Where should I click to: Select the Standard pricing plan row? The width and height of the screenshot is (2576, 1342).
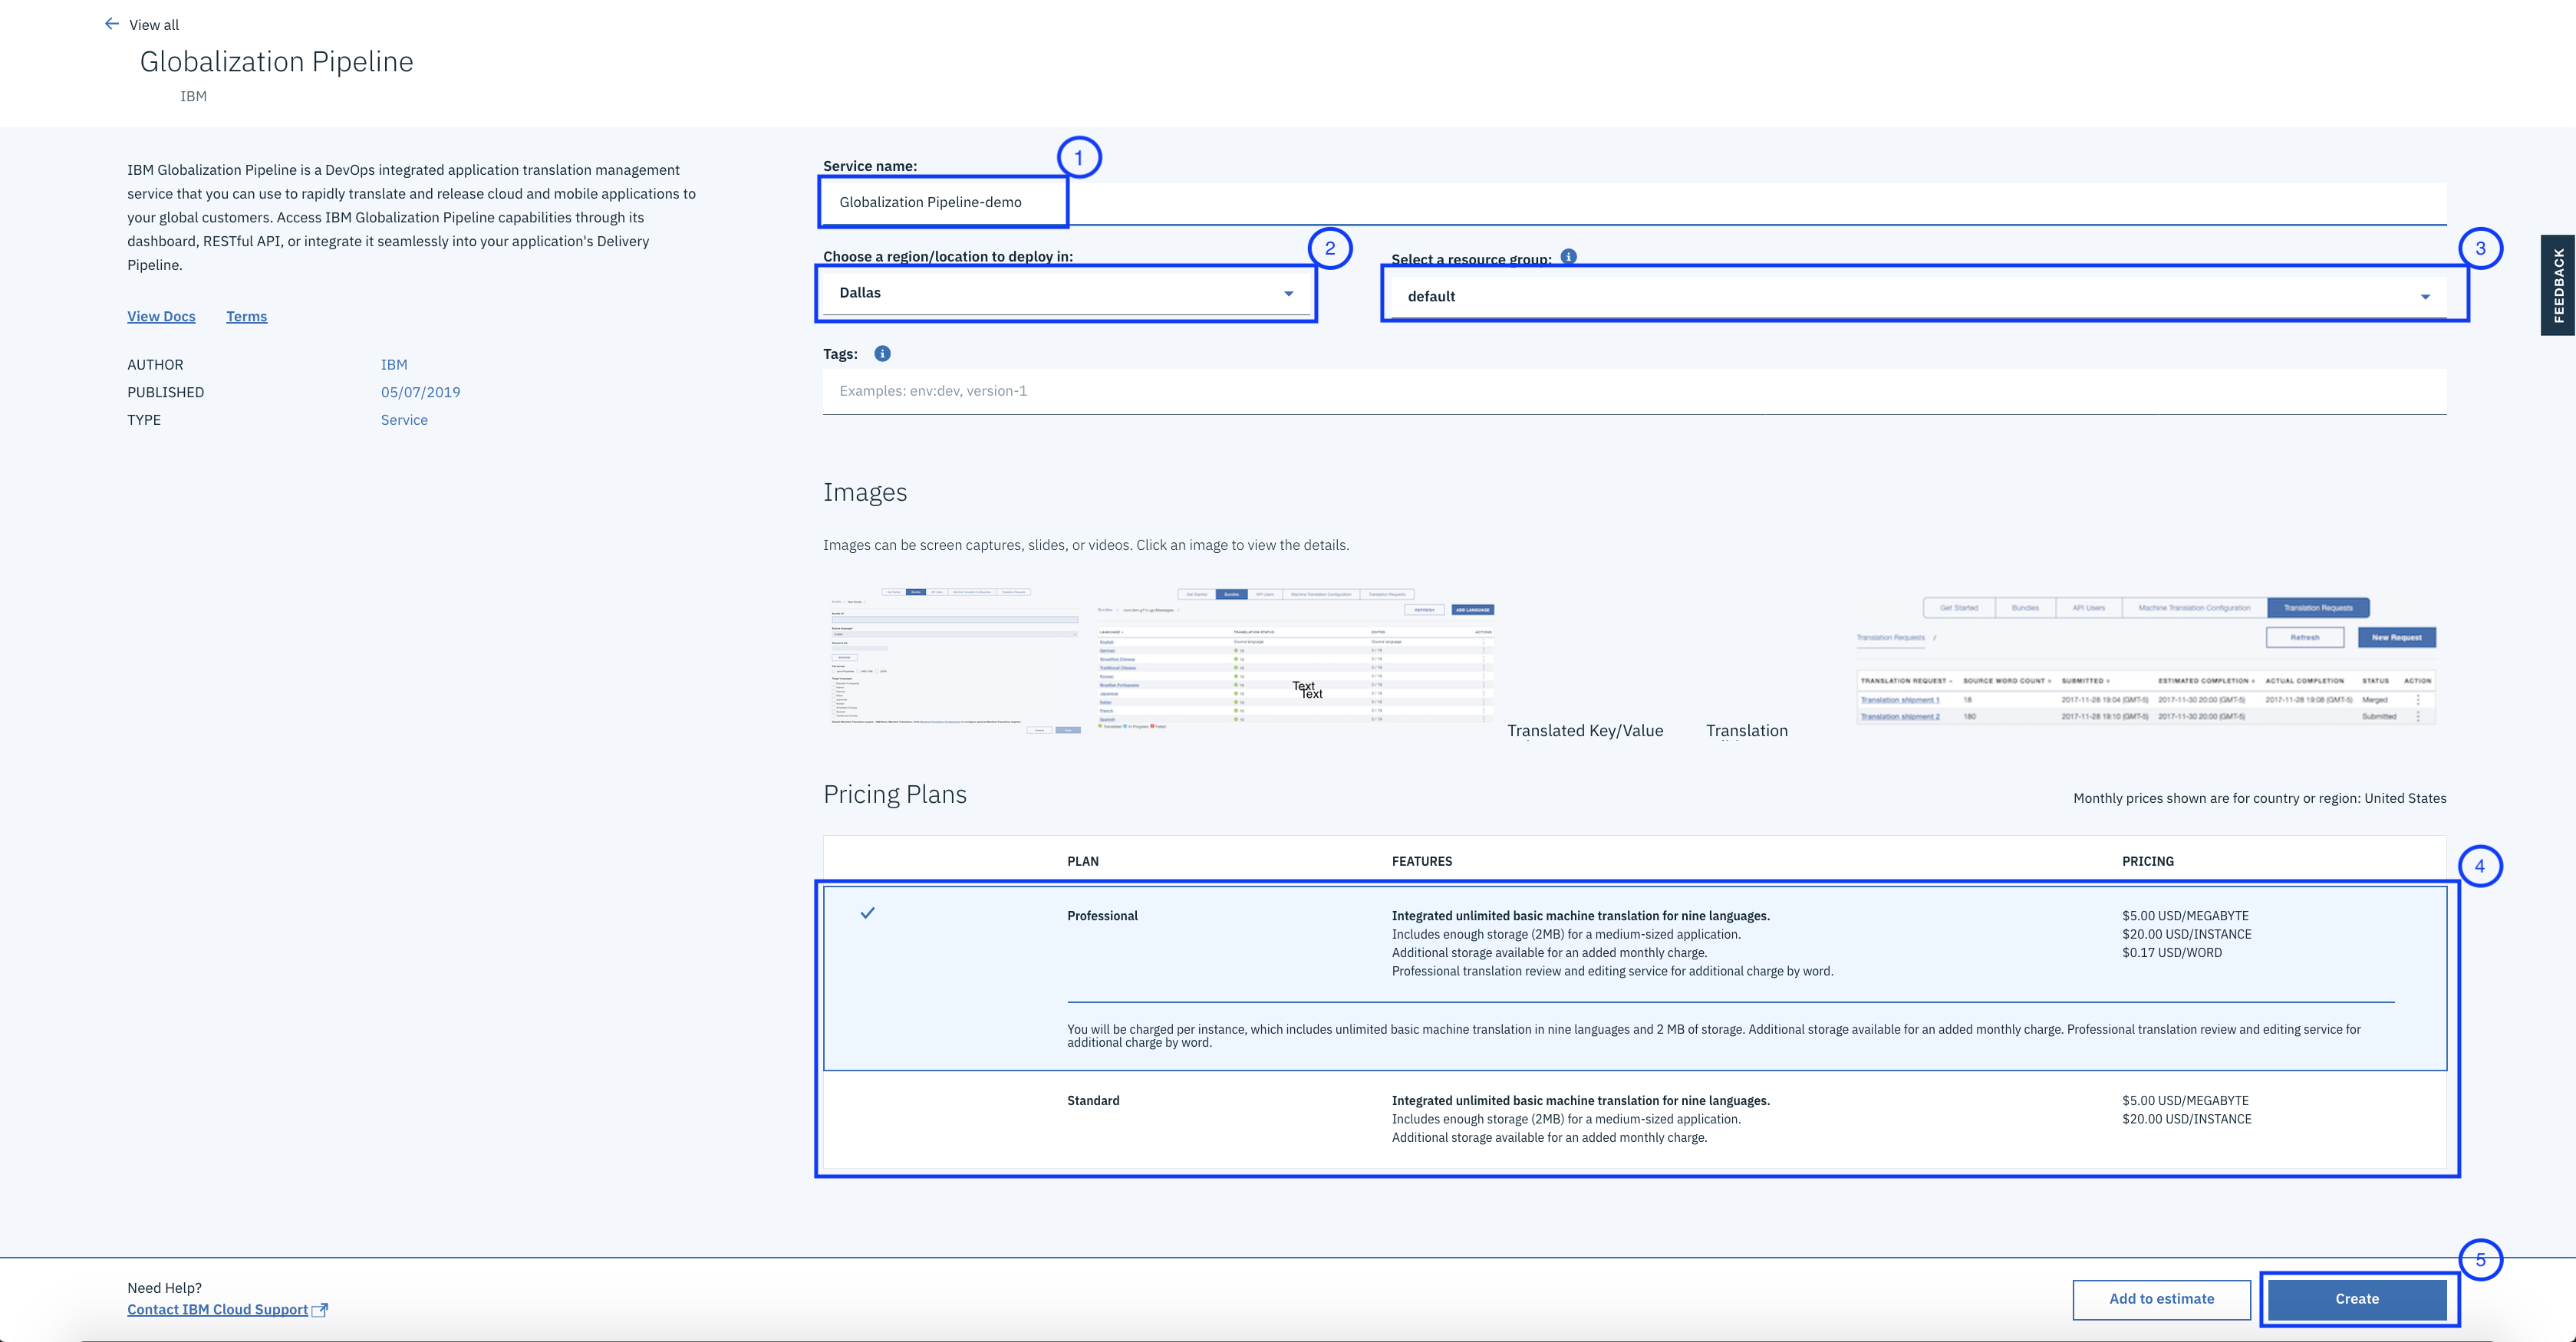(x=1634, y=1119)
